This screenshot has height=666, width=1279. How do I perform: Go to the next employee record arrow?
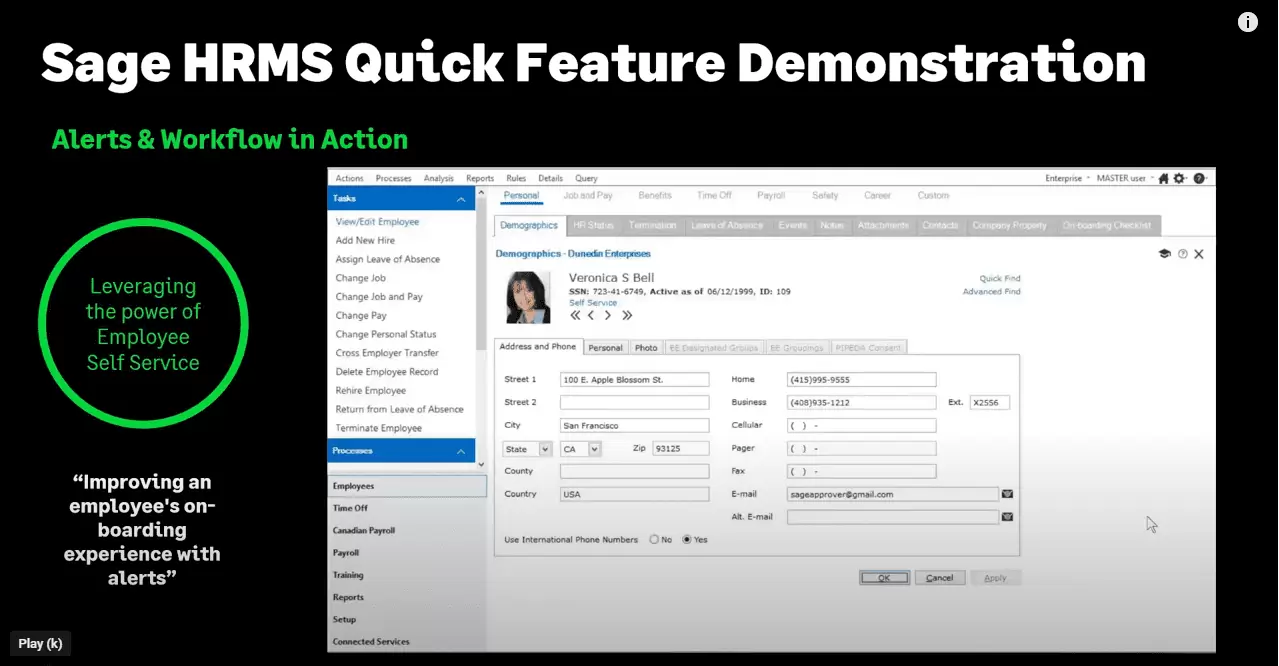click(x=607, y=316)
